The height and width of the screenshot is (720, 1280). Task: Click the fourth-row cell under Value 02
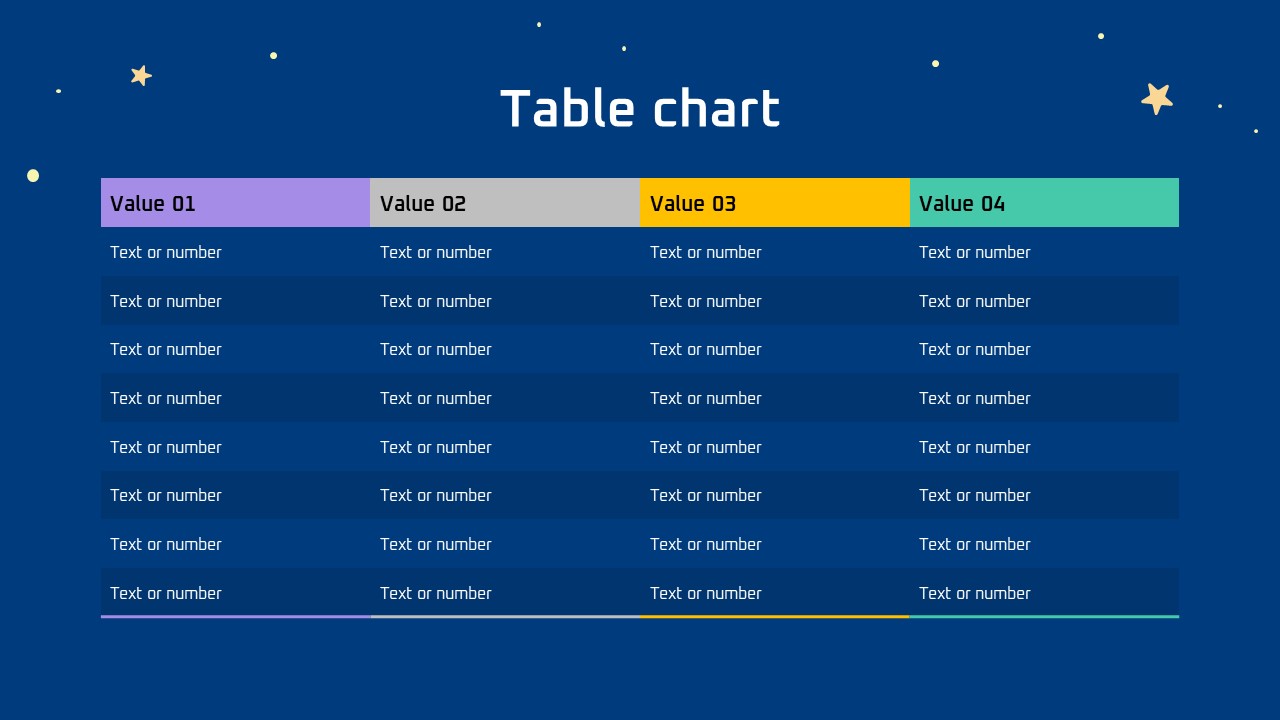(x=505, y=398)
